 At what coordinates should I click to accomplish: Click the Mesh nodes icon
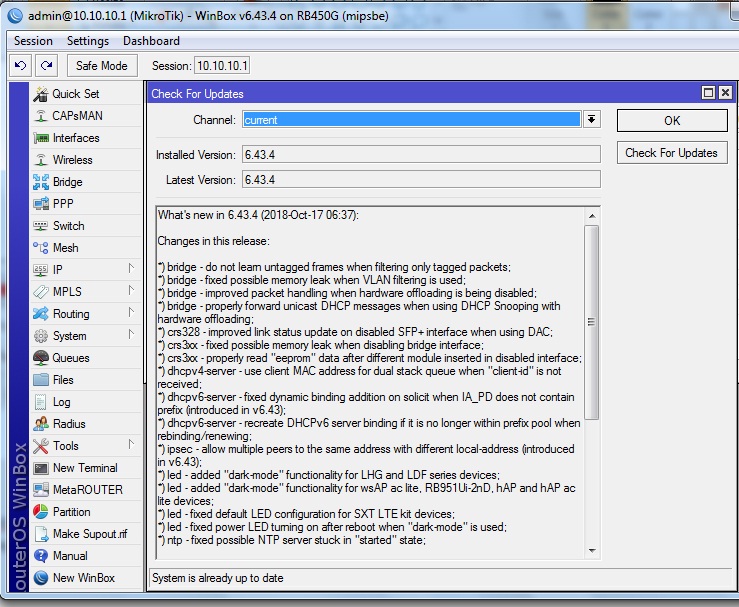click(x=41, y=248)
